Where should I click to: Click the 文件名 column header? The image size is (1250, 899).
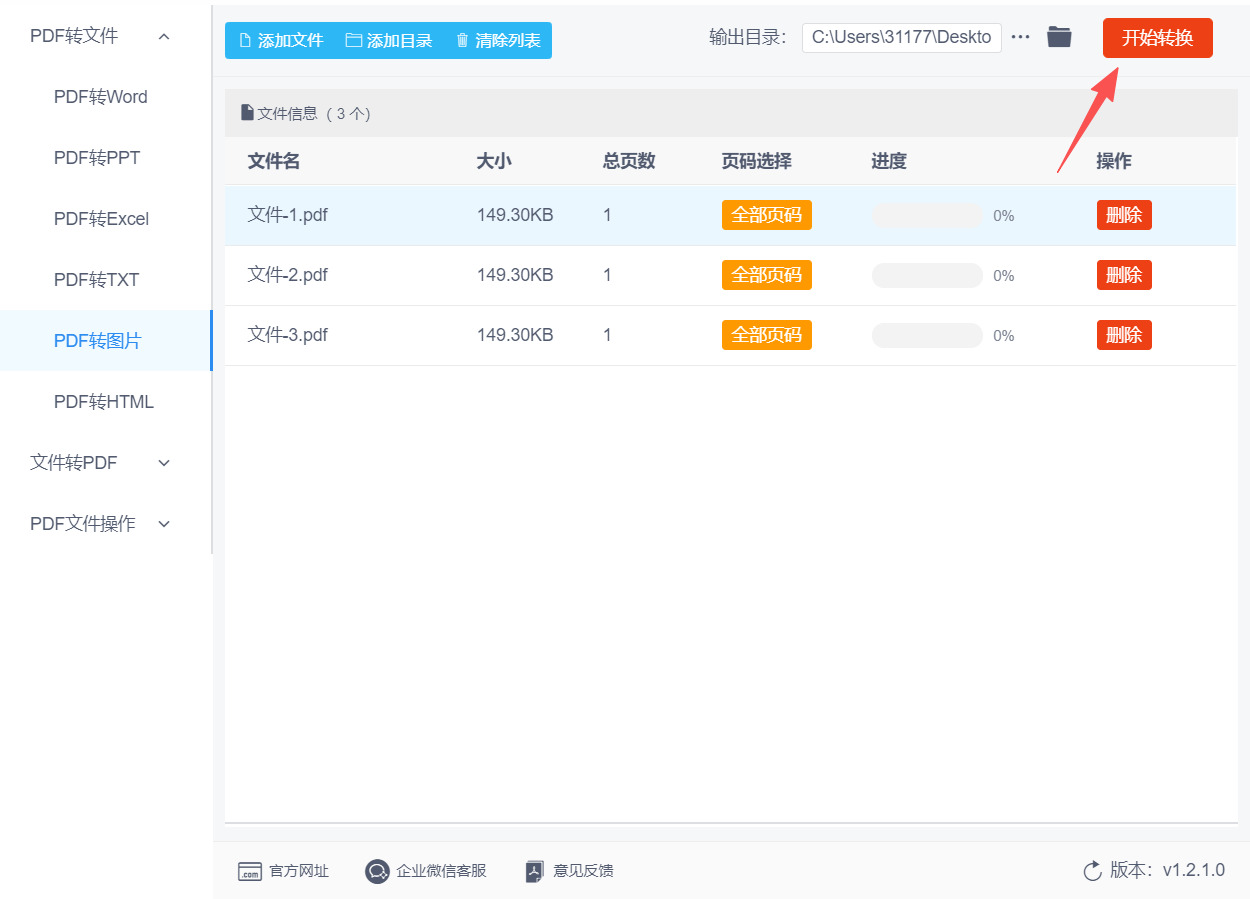274,161
